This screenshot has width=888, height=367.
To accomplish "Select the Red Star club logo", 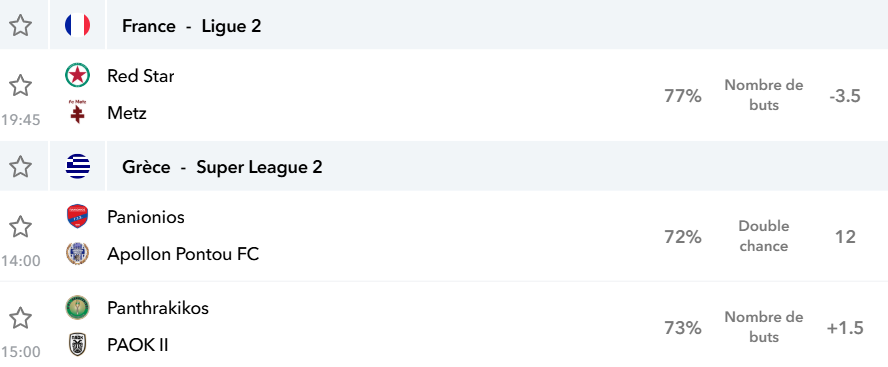I will (78, 76).
